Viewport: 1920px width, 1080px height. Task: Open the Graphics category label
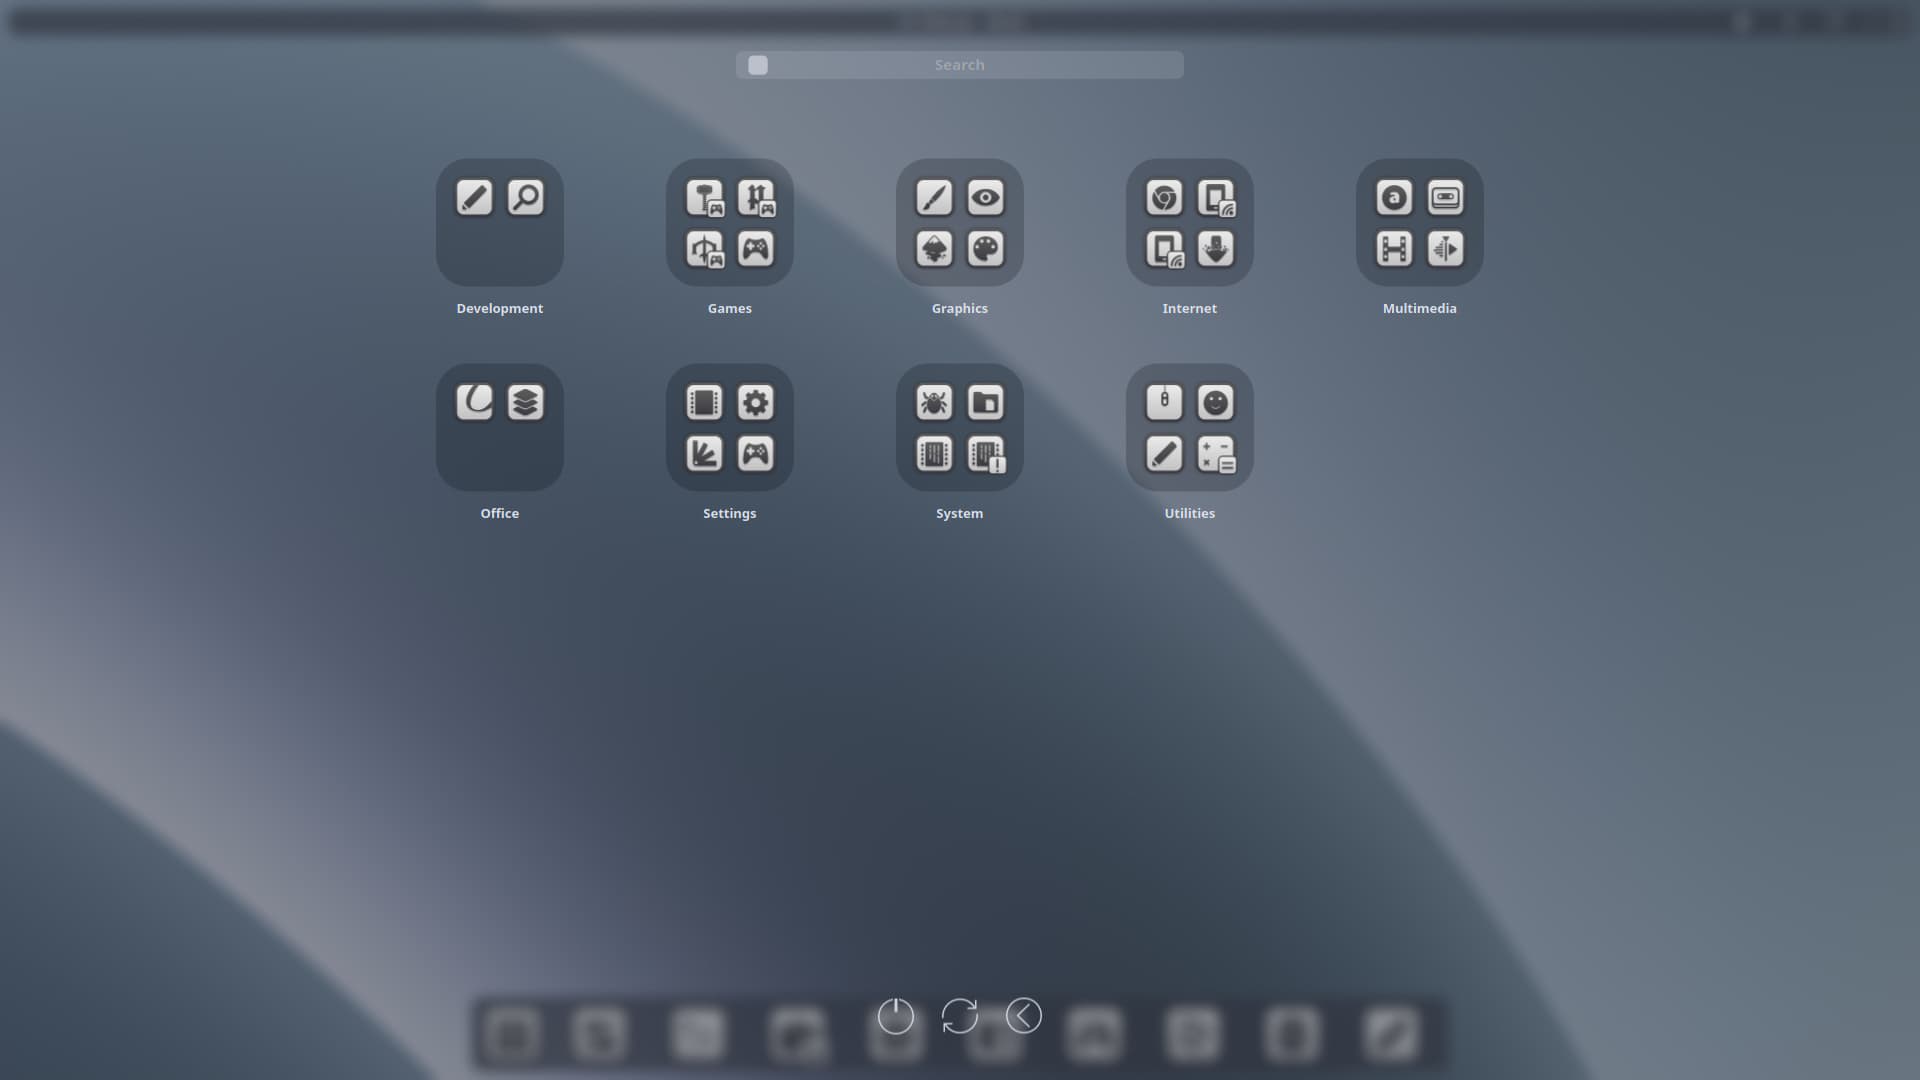[960, 308]
